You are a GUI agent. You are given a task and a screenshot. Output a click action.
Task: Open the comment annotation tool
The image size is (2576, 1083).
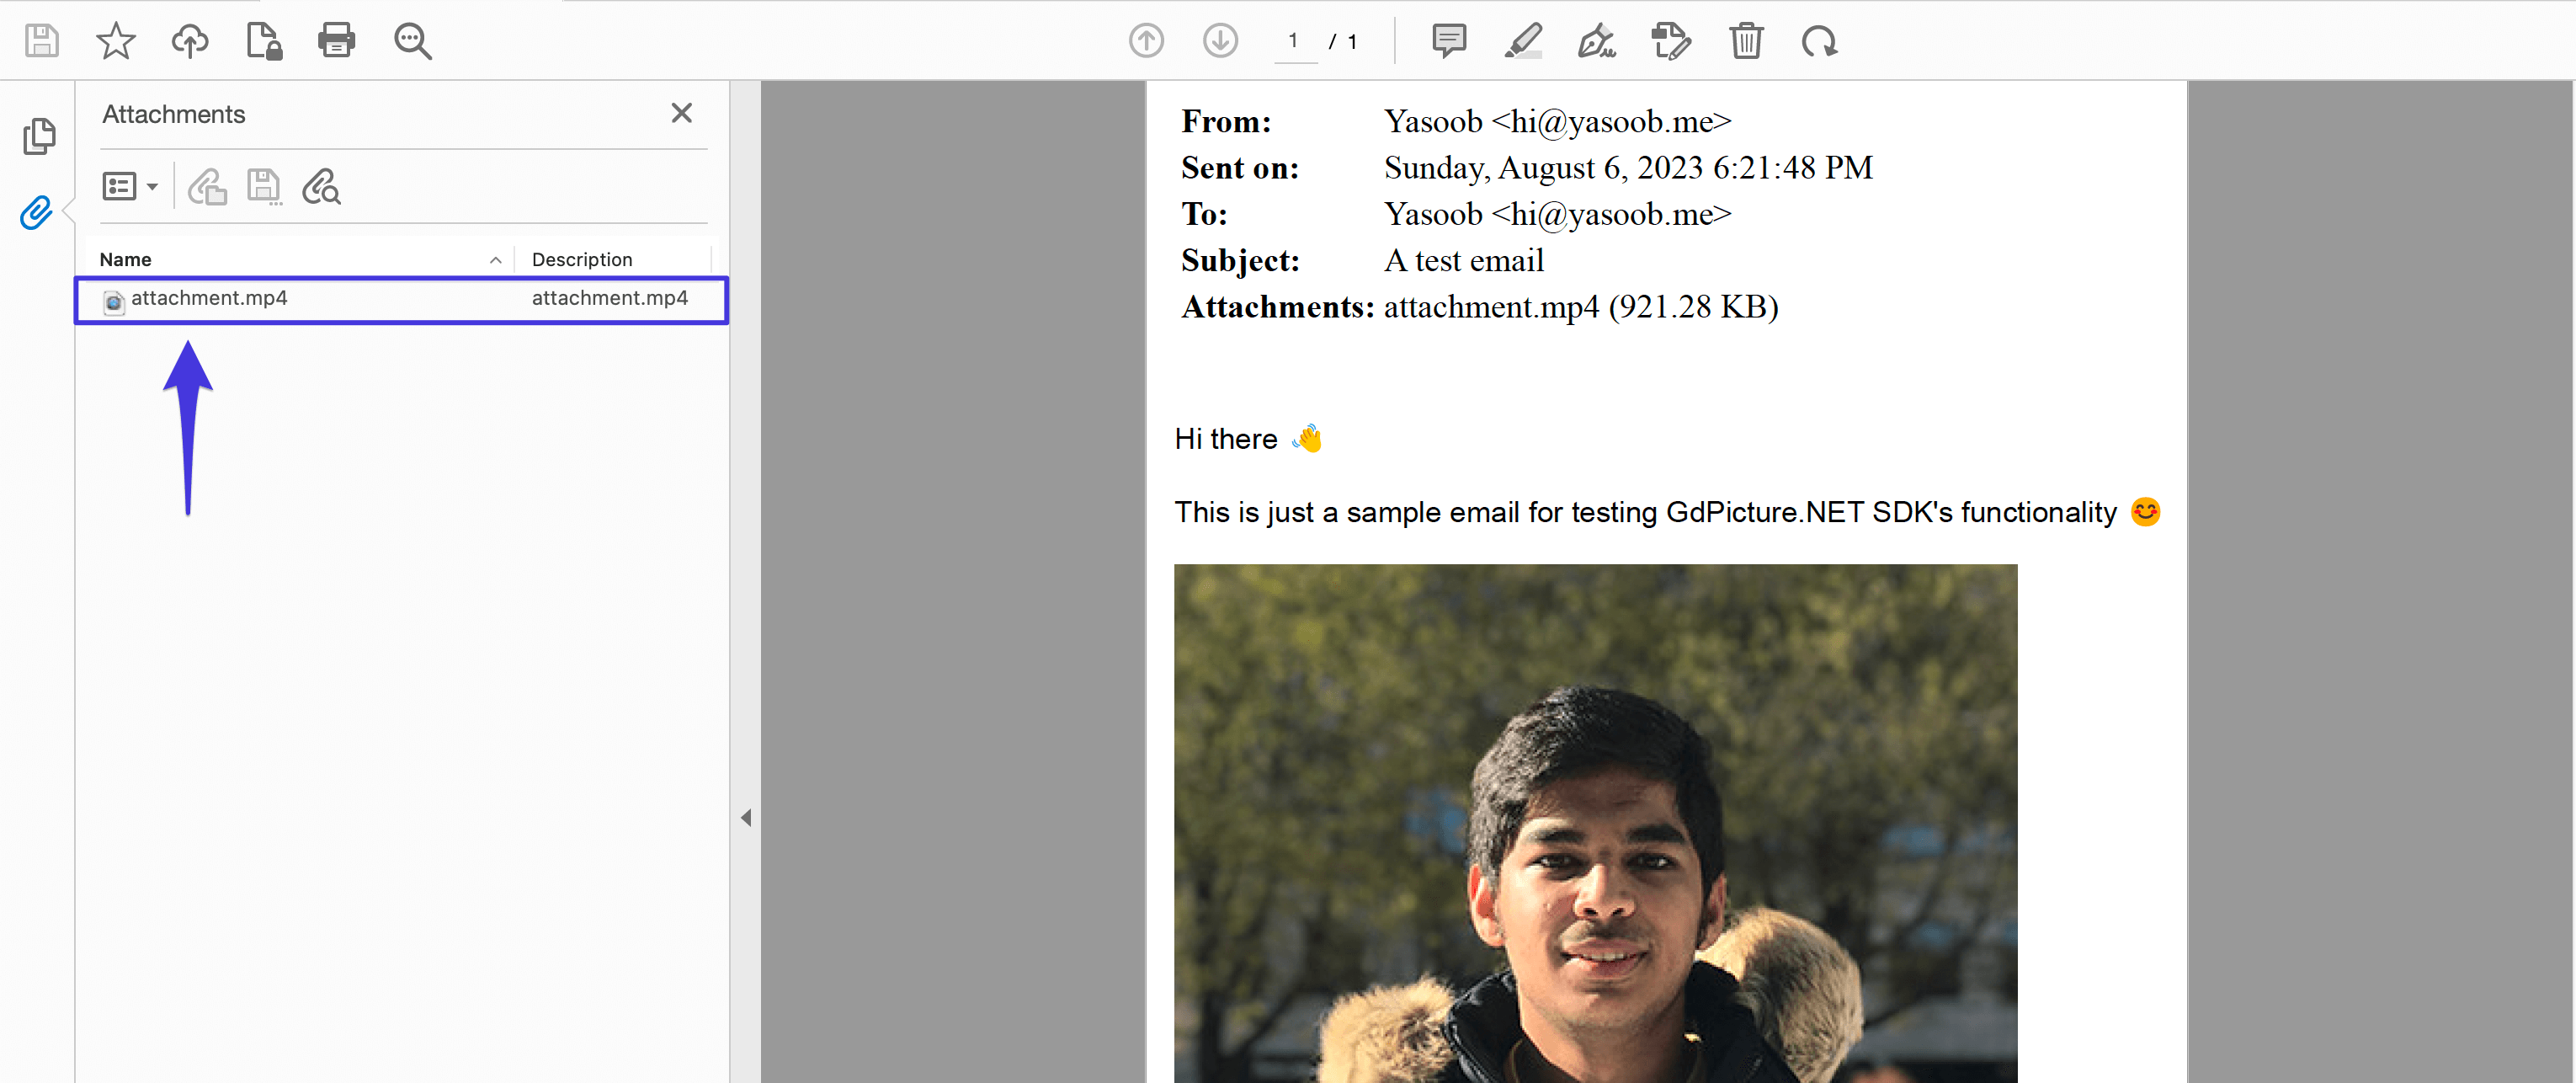pyautogui.click(x=1448, y=41)
